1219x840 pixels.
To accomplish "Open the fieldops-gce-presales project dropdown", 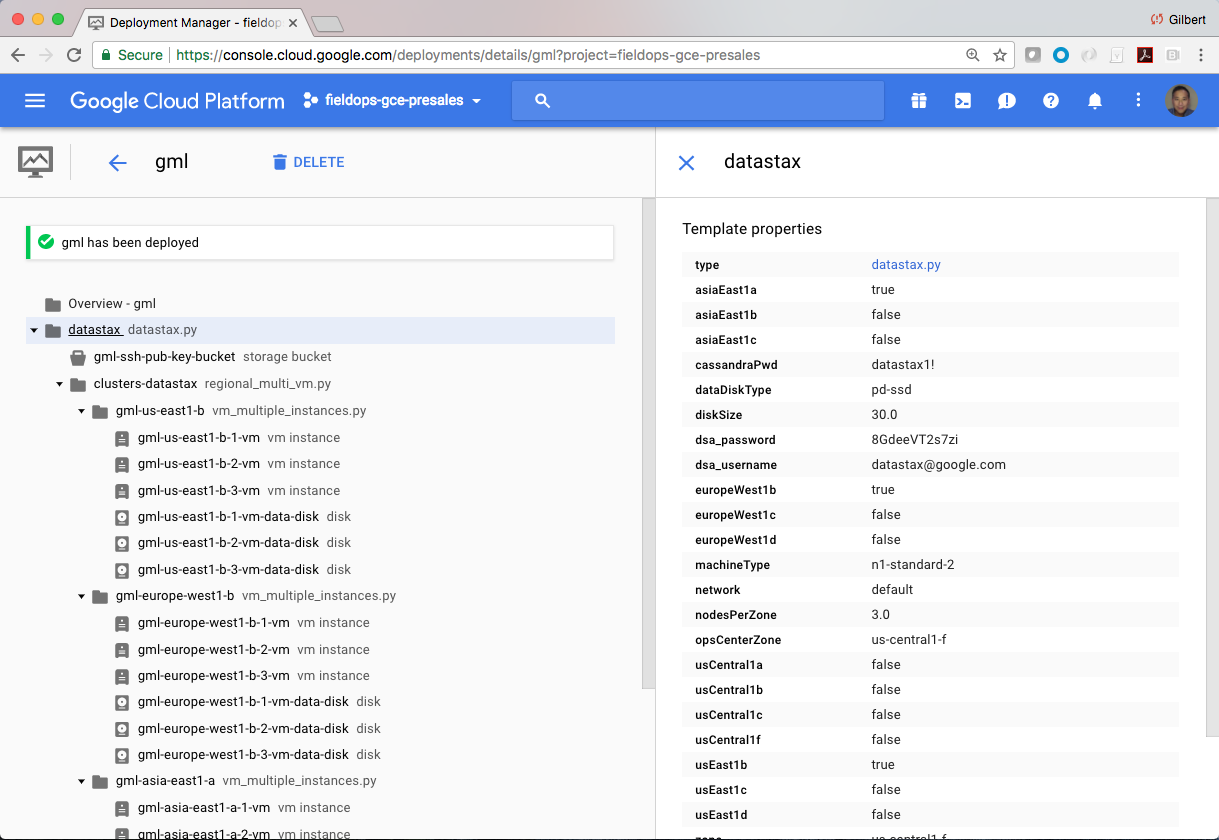I will [x=392, y=100].
